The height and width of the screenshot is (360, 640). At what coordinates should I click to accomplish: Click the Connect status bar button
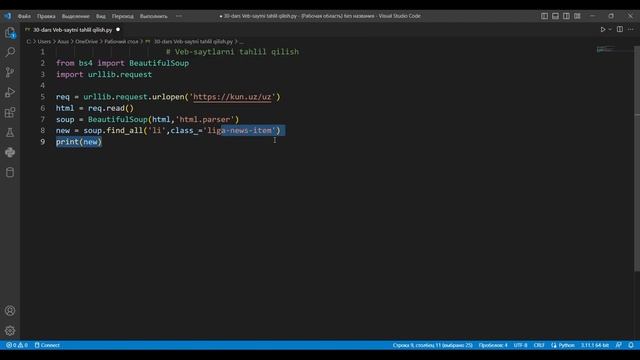click(47, 345)
